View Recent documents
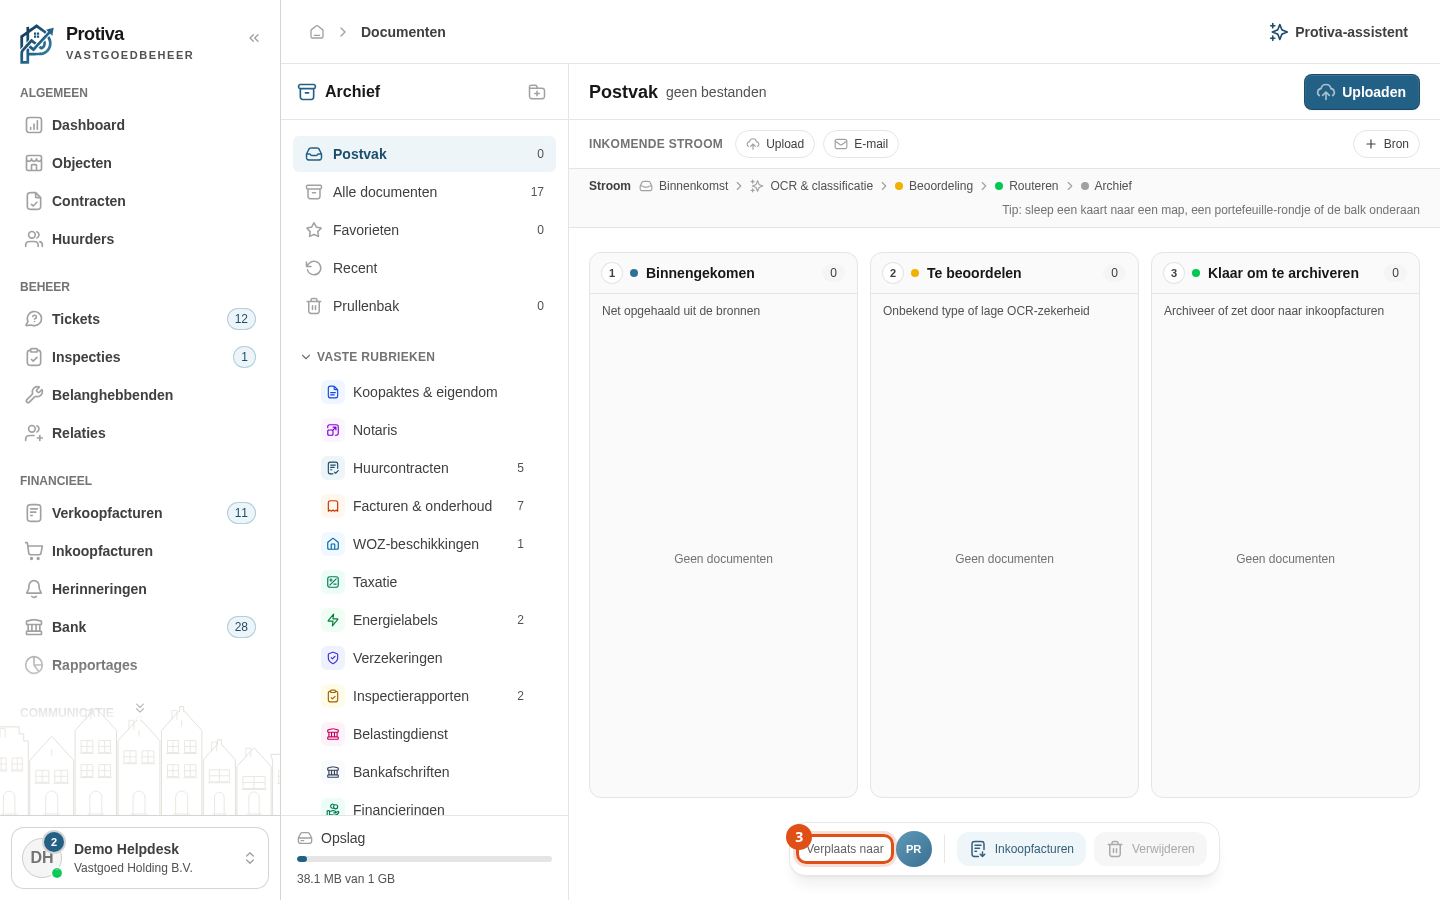This screenshot has width=1440, height=900. [424, 268]
